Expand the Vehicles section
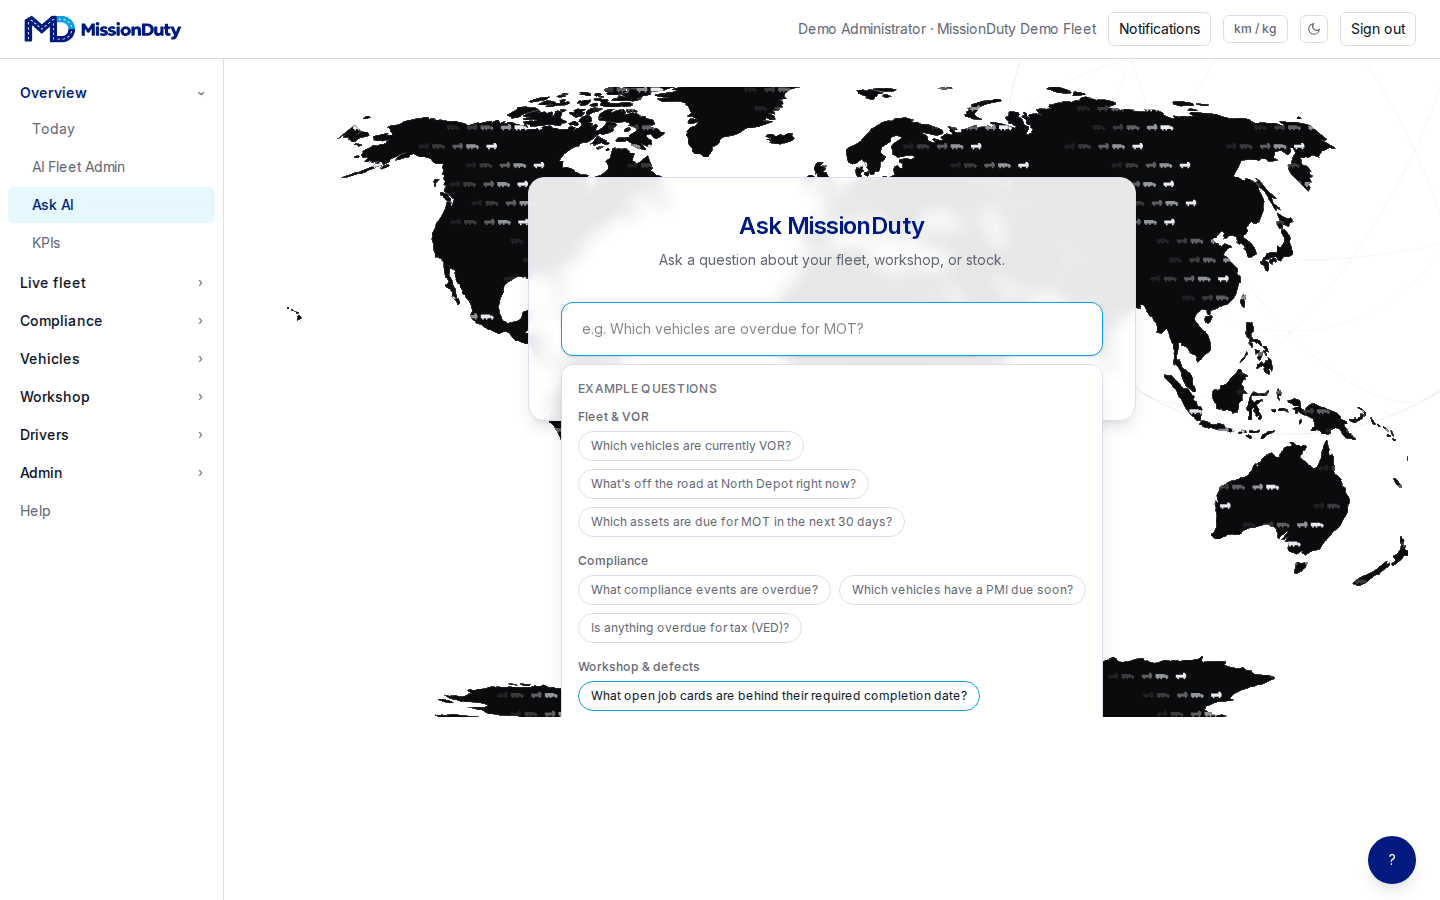 (x=111, y=359)
